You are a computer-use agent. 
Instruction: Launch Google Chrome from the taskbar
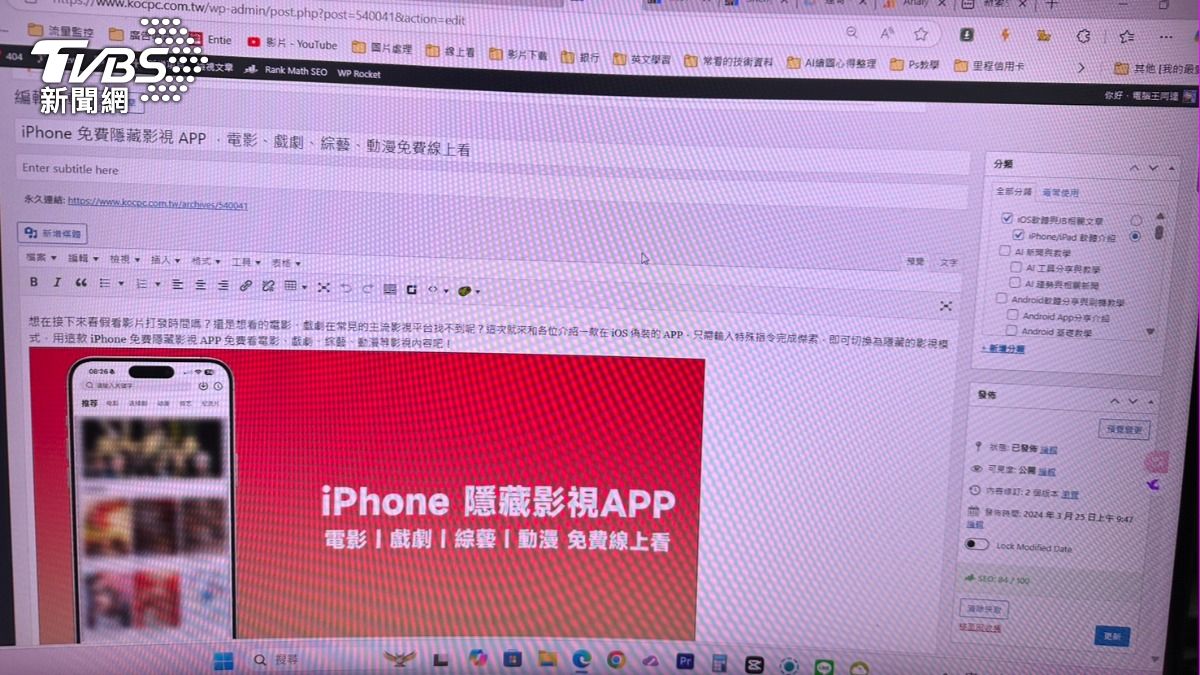(616, 660)
